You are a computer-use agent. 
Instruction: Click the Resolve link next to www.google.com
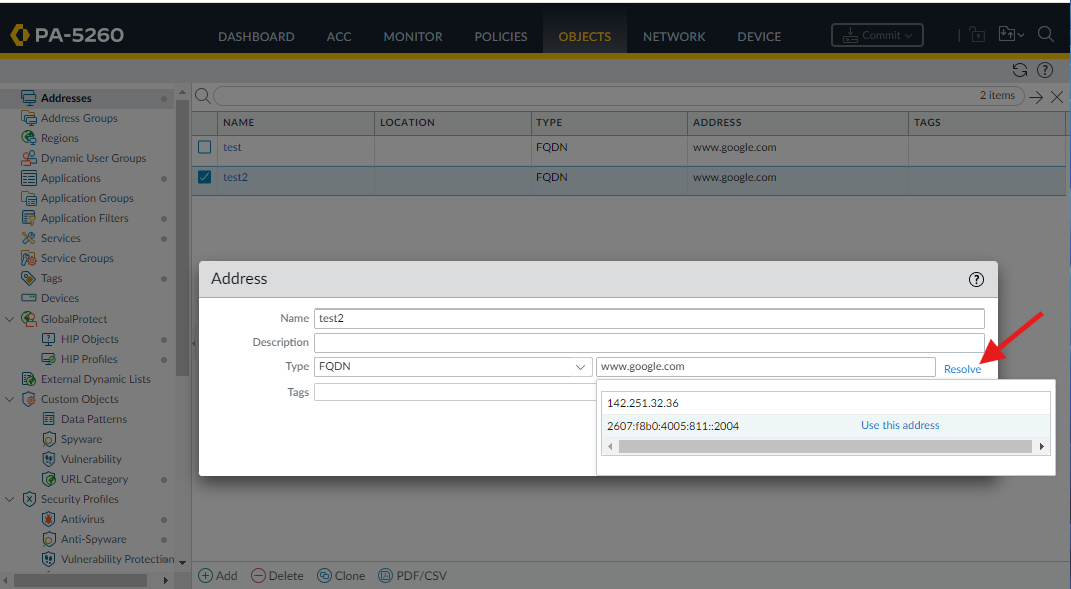[x=961, y=368]
